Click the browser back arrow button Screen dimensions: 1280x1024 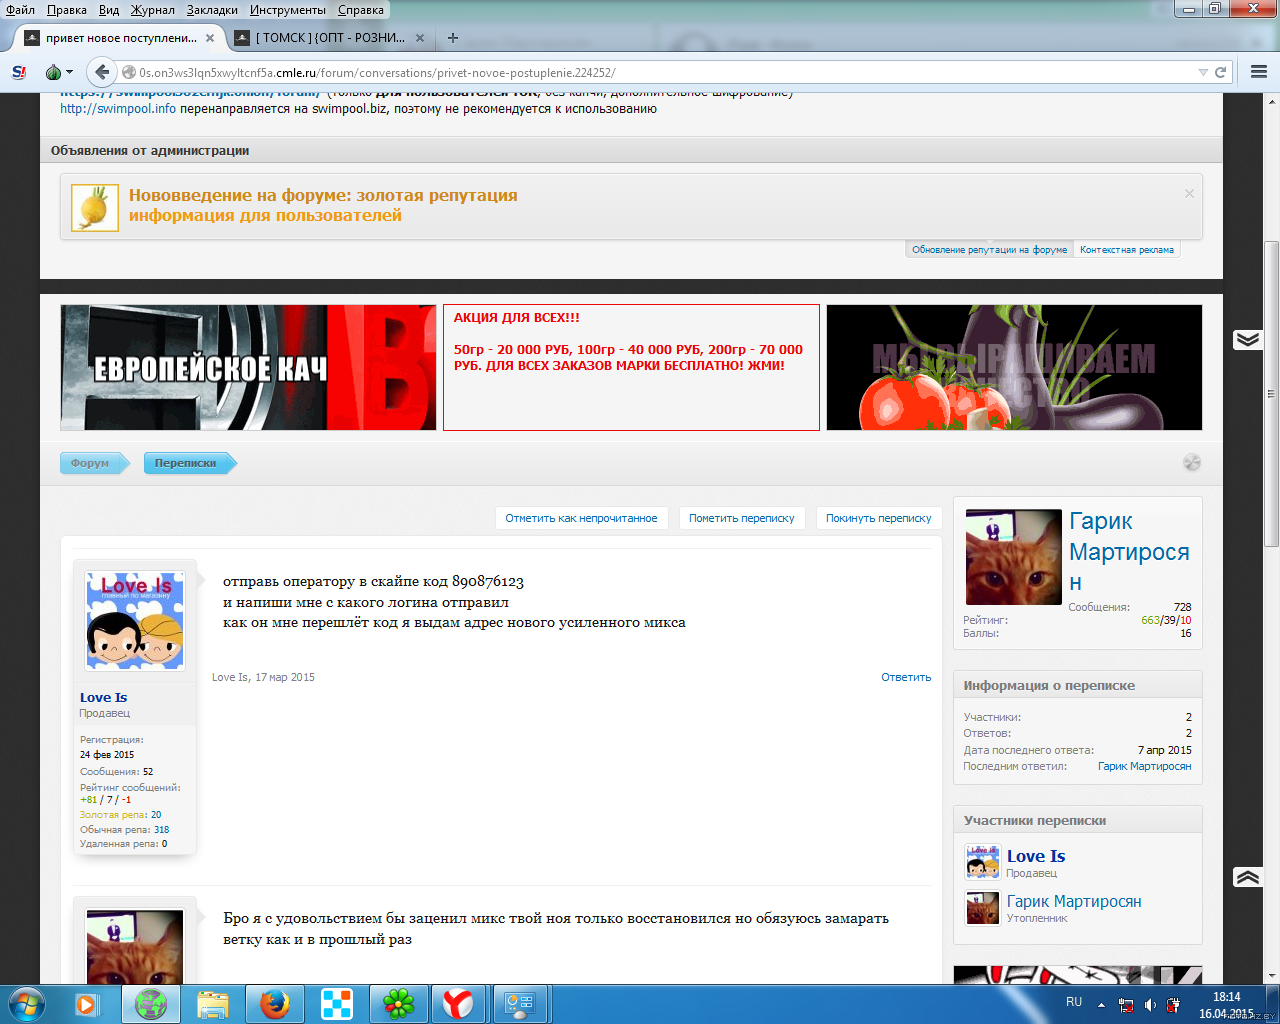pos(101,72)
